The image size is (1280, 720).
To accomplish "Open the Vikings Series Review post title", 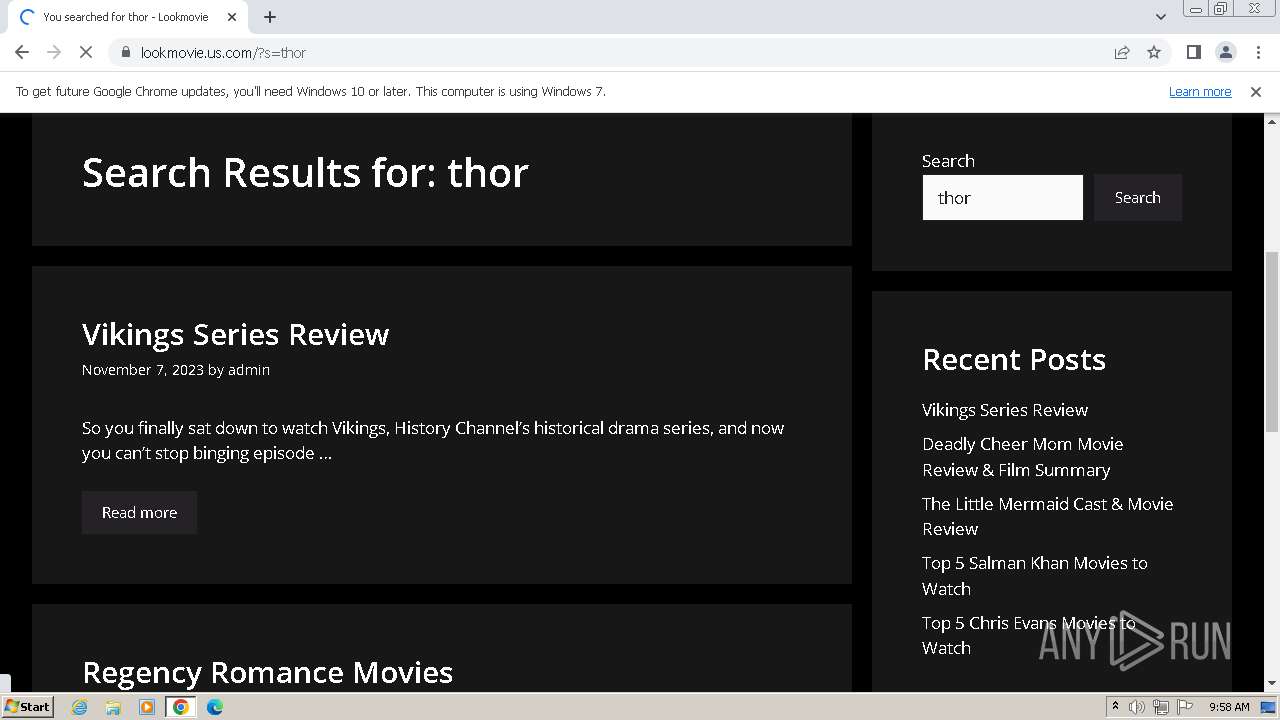I will pyautogui.click(x=235, y=334).
